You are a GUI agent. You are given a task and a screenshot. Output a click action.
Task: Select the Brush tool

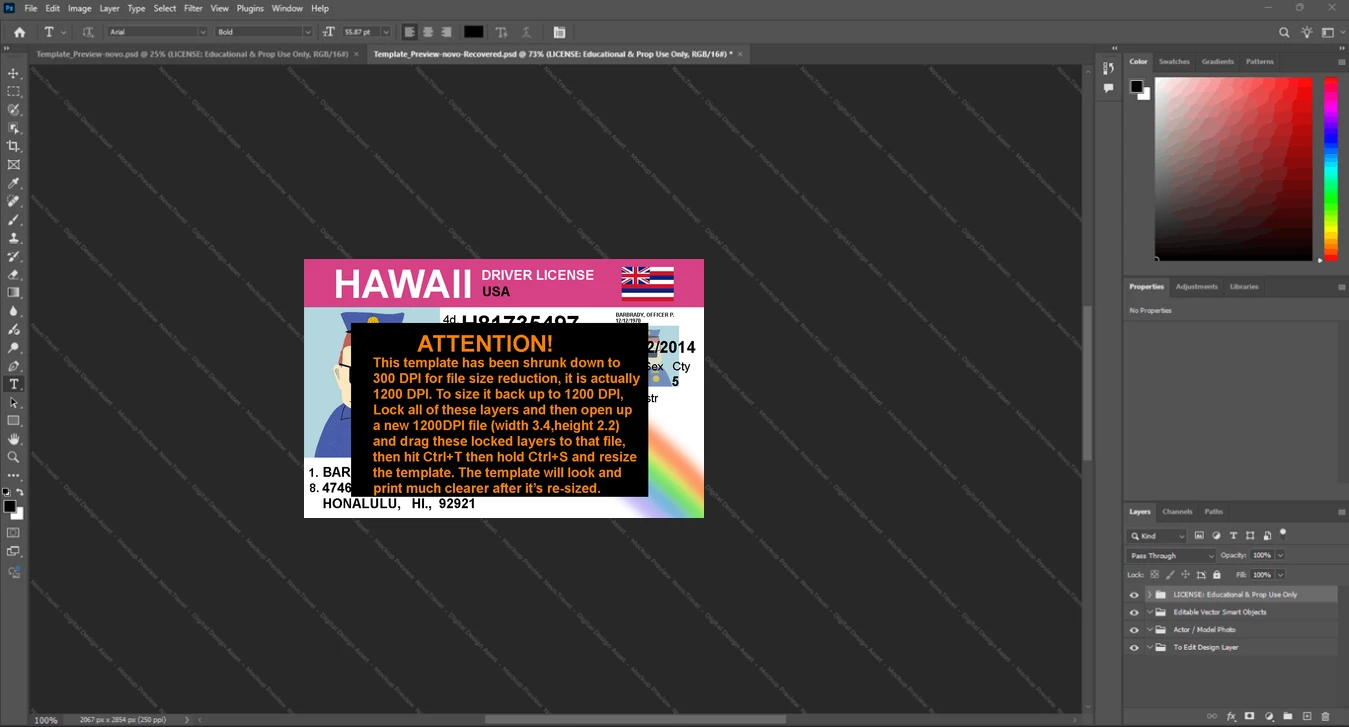coord(14,220)
